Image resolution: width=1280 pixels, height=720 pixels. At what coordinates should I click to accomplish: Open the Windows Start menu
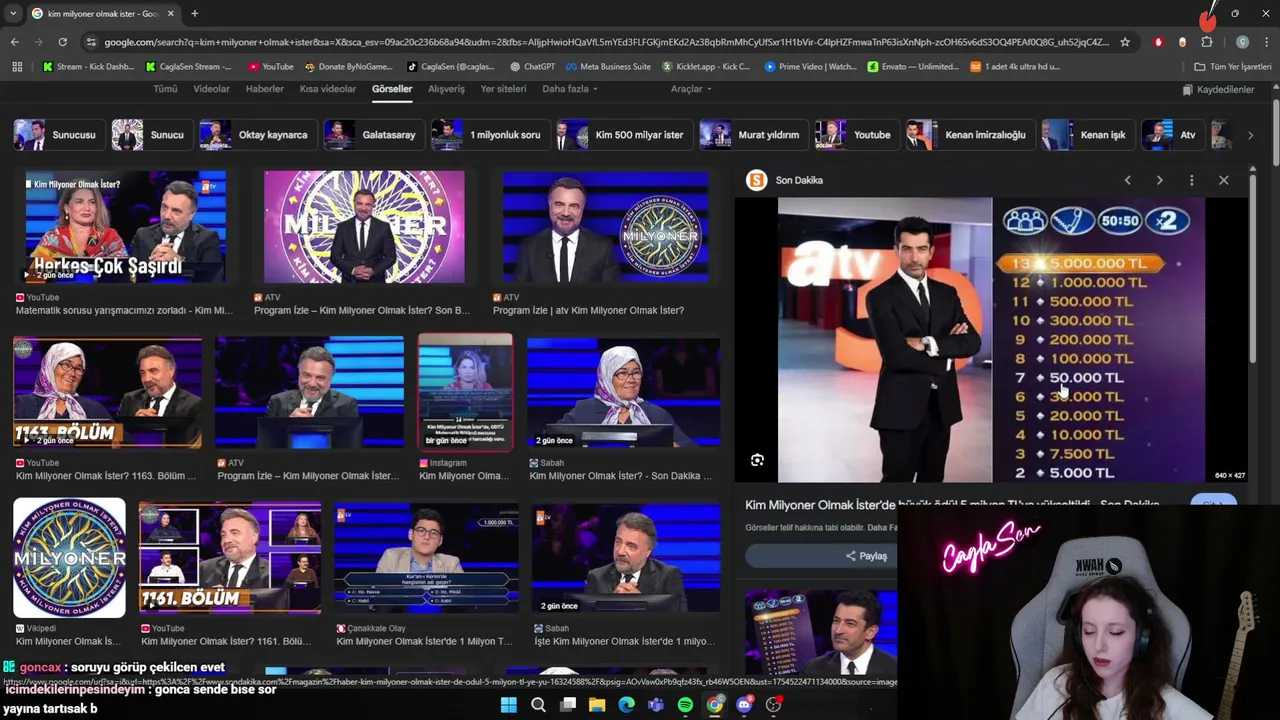point(508,705)
